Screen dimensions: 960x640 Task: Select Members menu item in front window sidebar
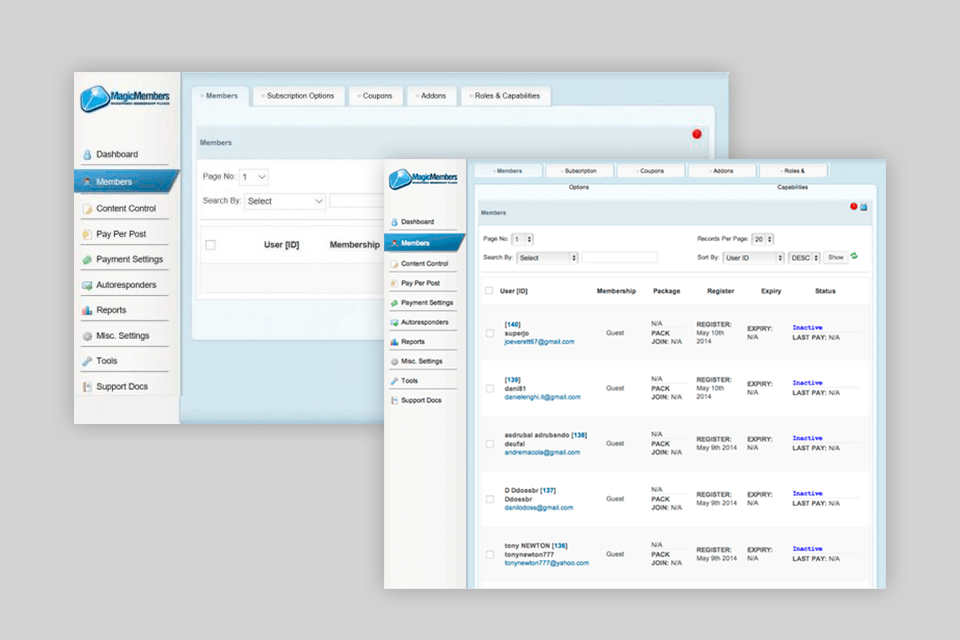424,243
